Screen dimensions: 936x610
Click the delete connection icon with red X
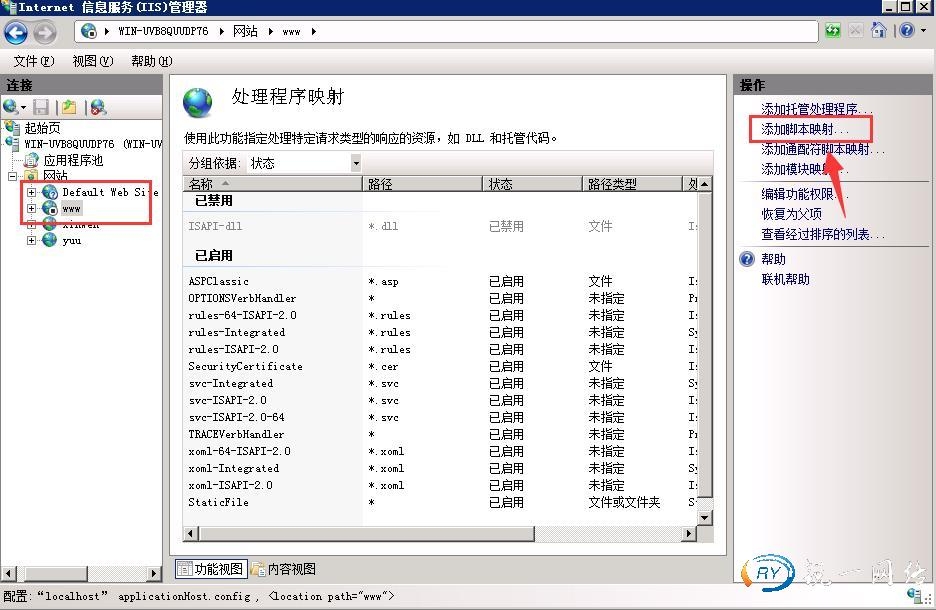tap(97, 107)
